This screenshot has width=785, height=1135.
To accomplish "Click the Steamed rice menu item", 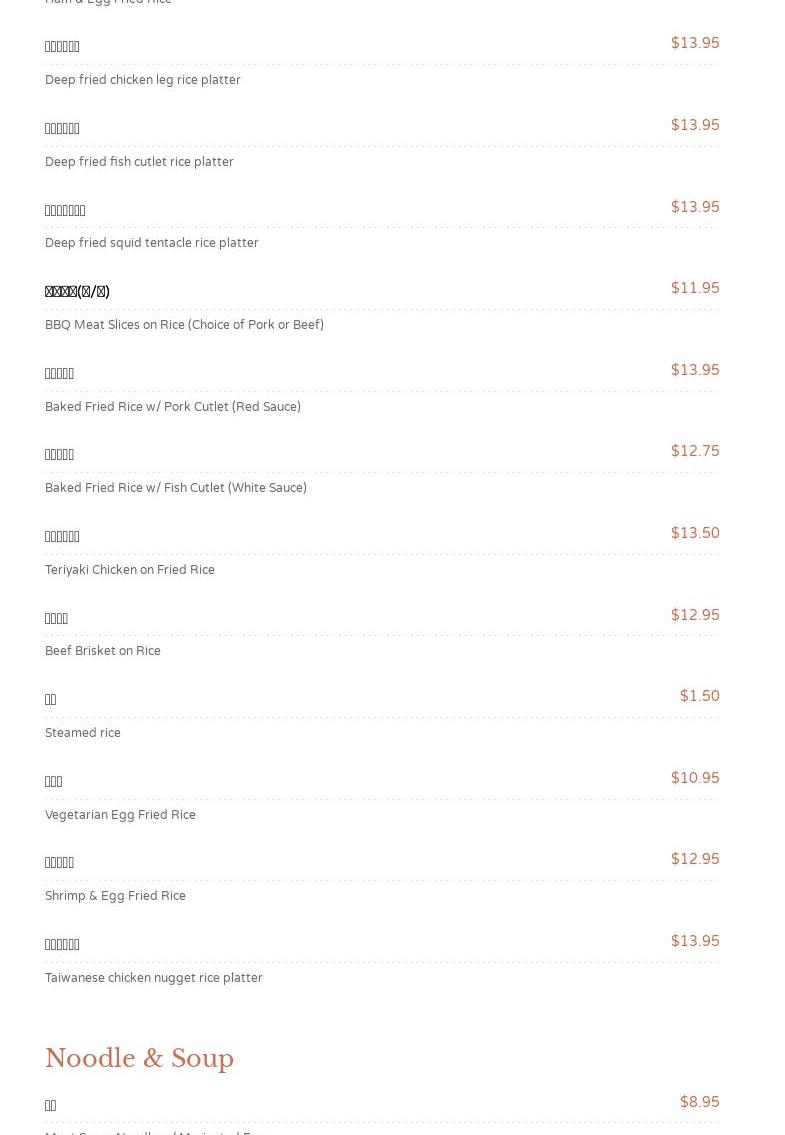I will point(82,733).
